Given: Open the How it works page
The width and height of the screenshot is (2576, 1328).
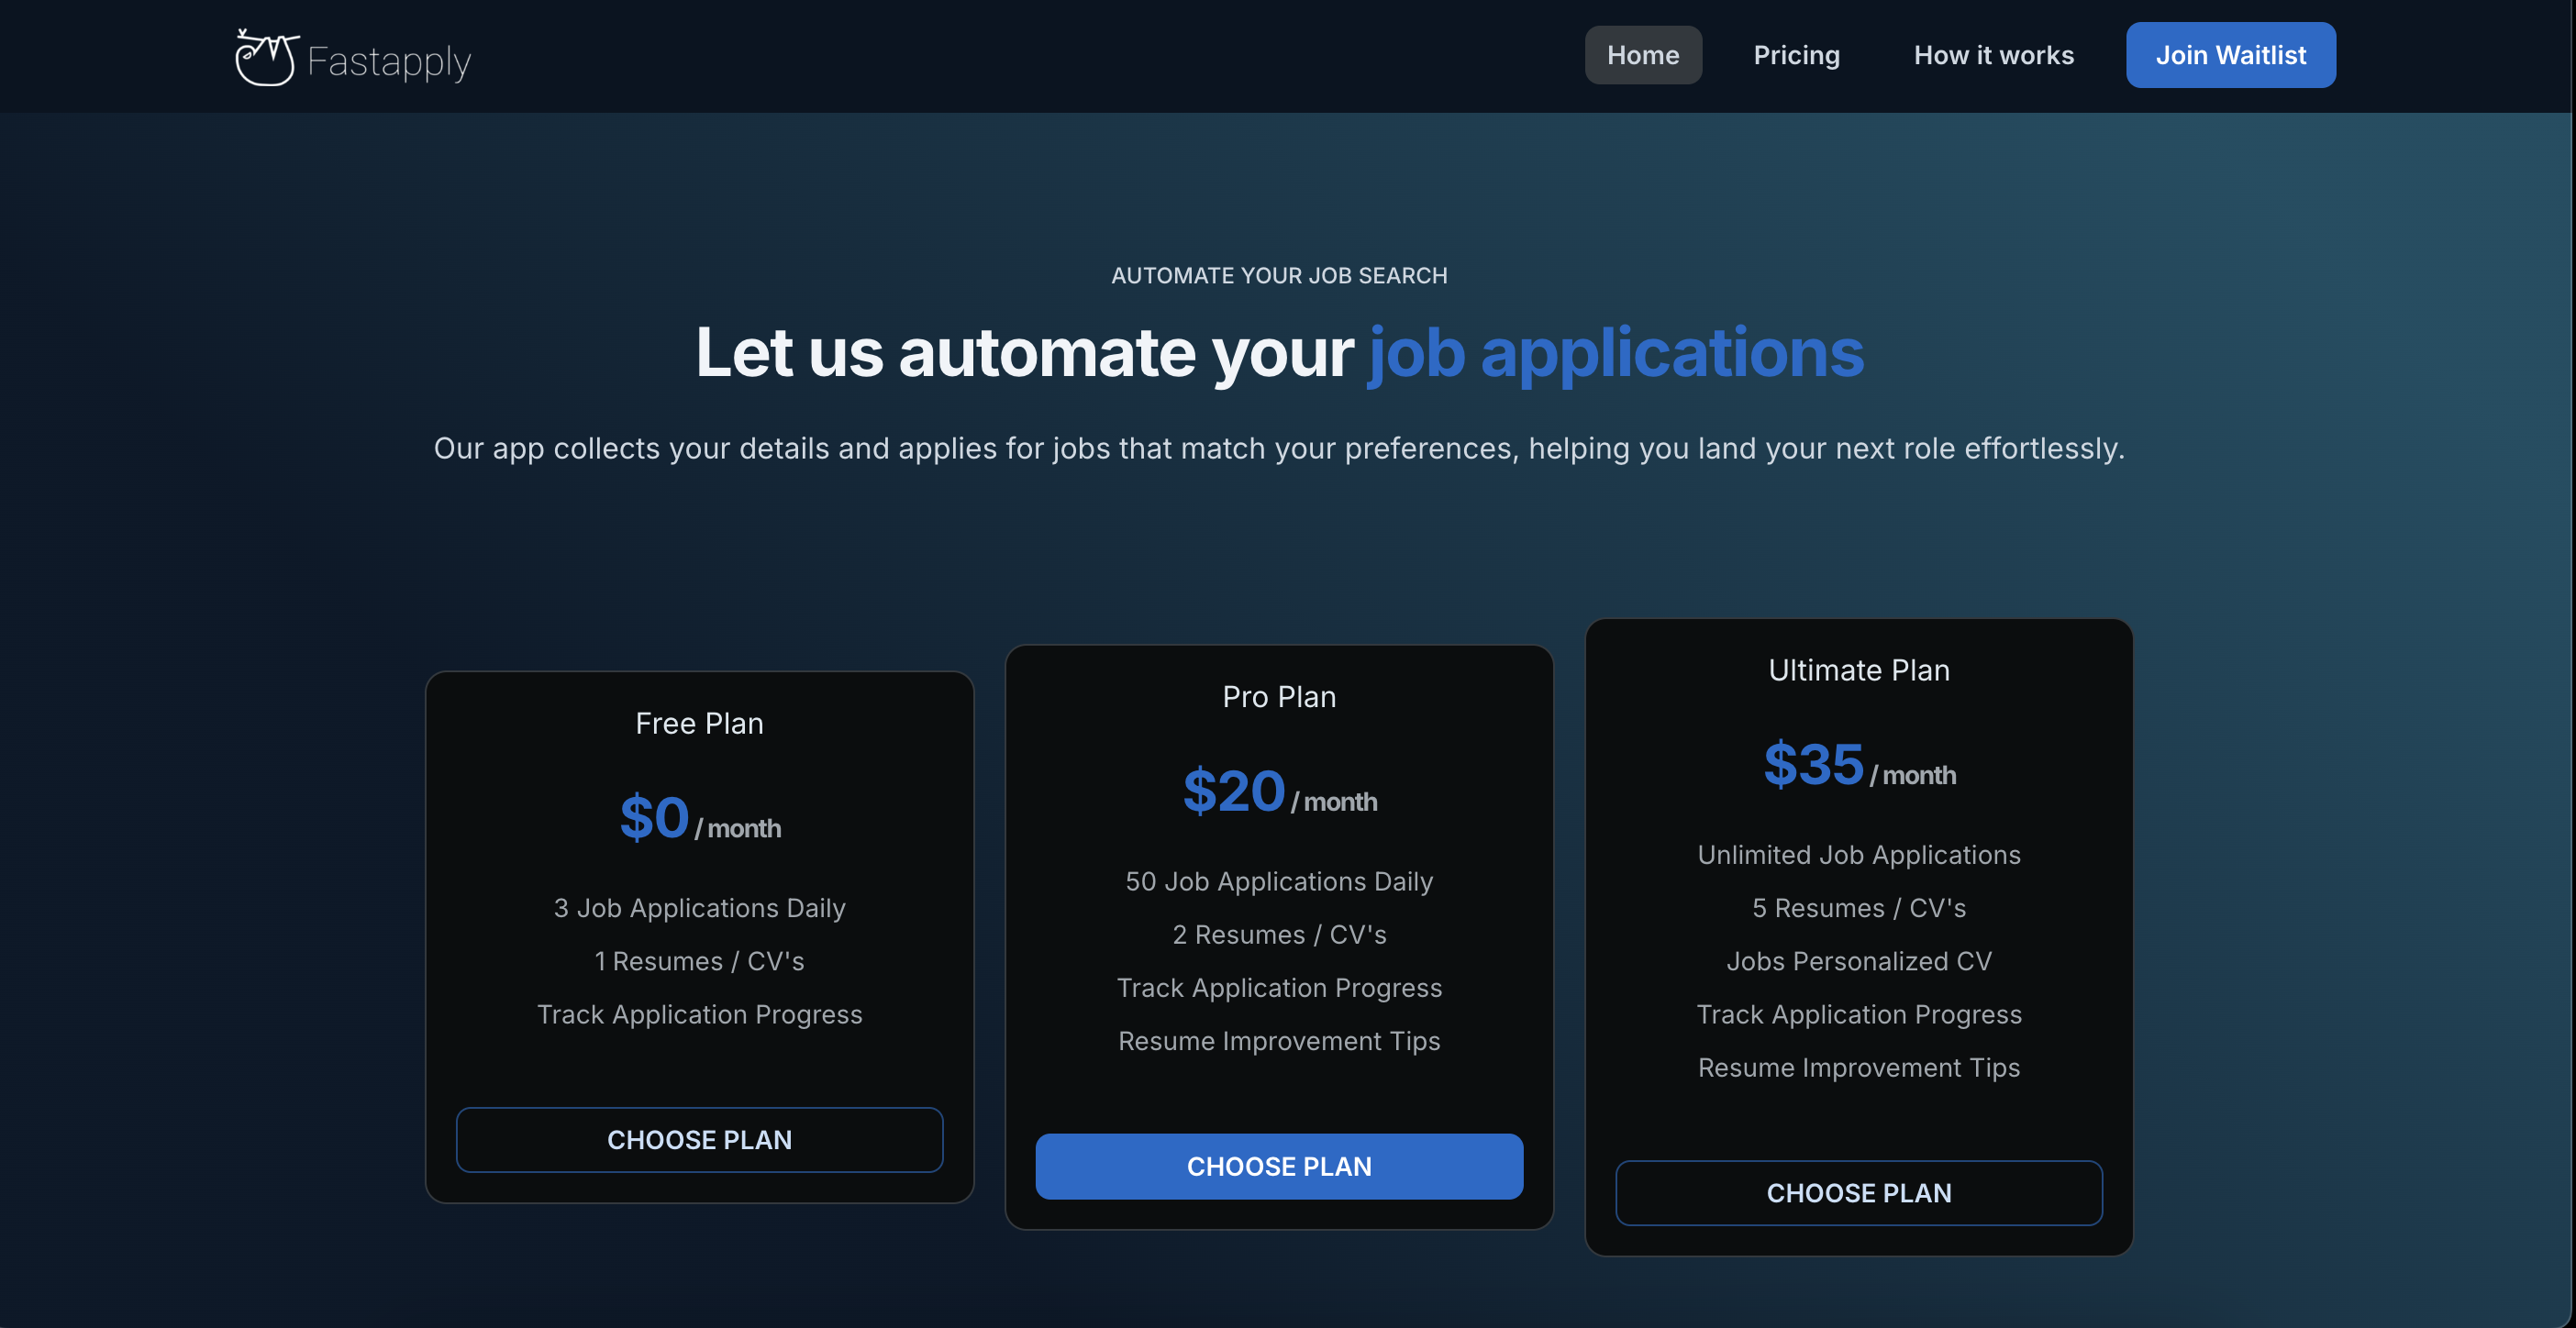Looking at the screenshot, I should (1993, 55).
